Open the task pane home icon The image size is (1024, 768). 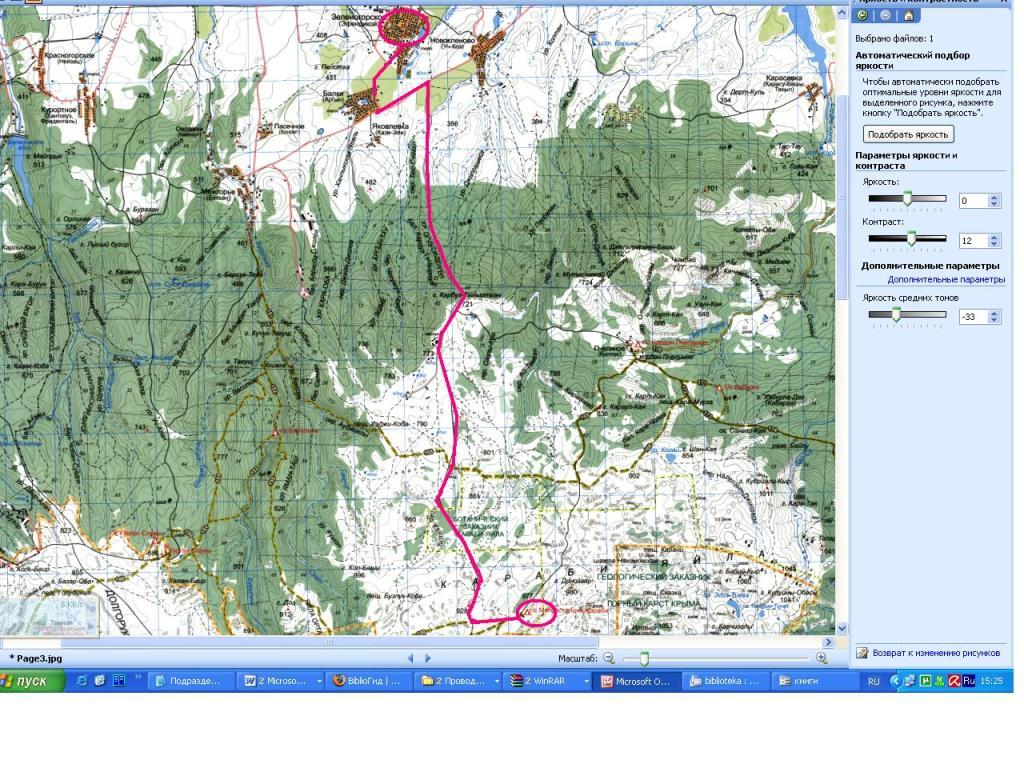(908, 15)
